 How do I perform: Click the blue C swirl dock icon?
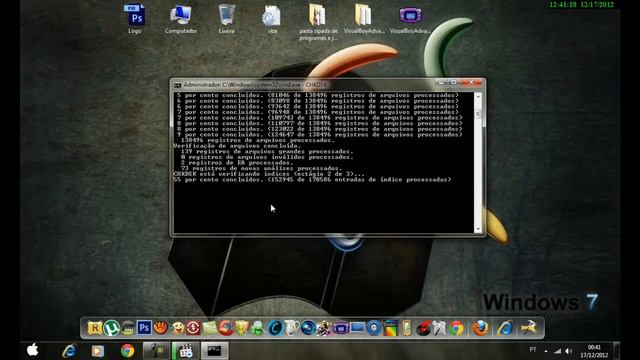pos(275,328)
